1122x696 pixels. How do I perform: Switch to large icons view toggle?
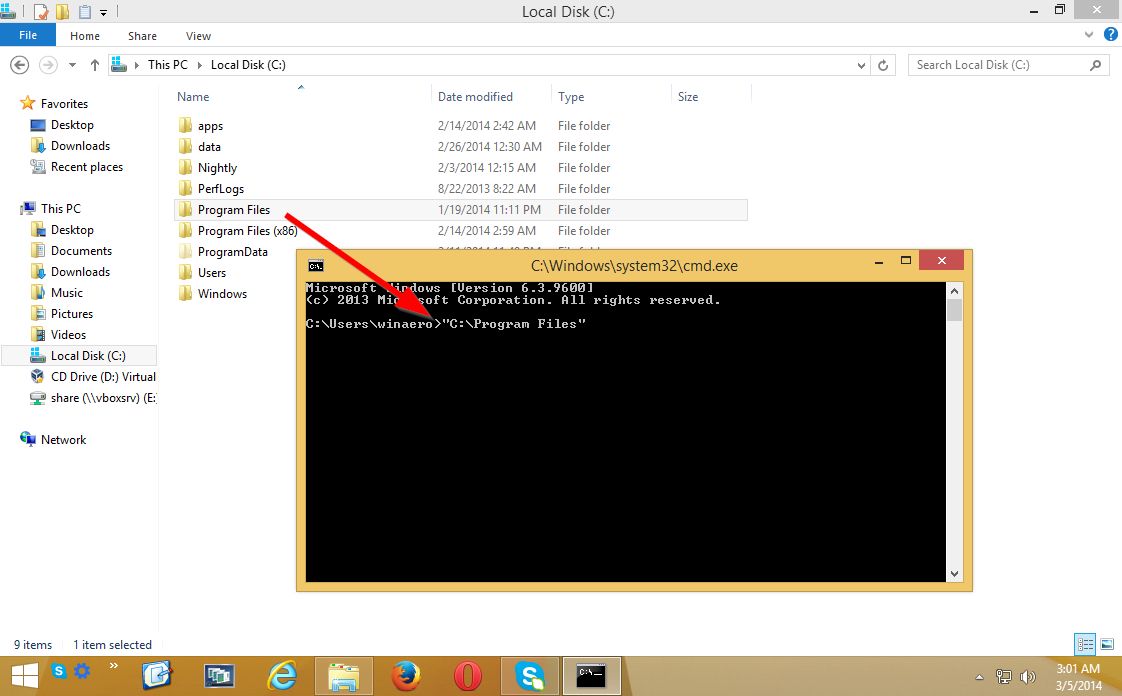1106,644
